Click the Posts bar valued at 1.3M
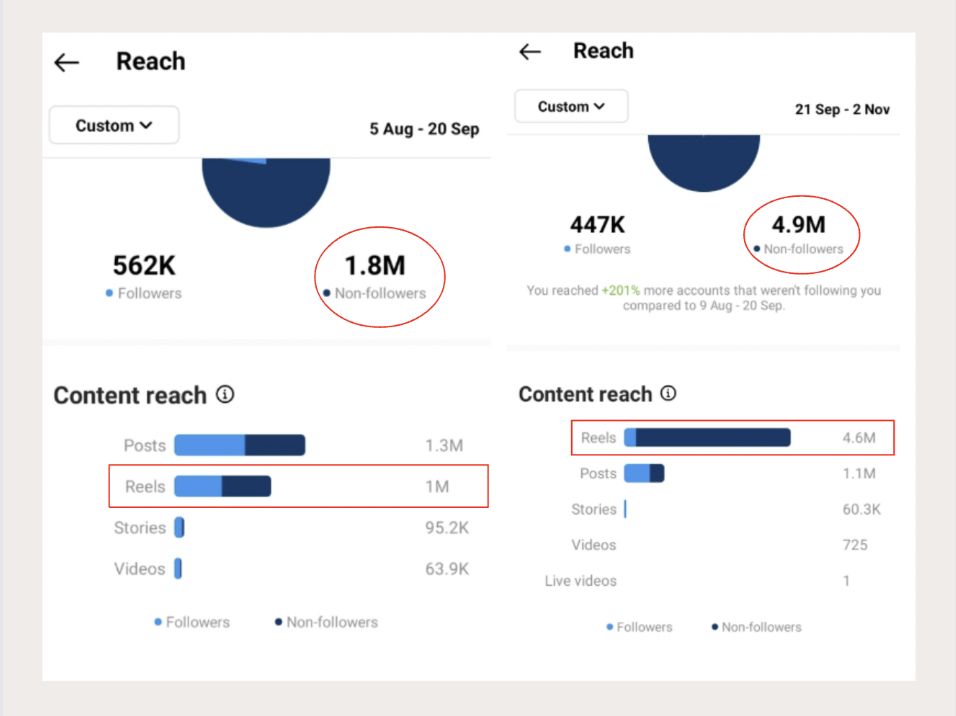The height and width of the screenshot is (716, 956). [x=240, y=445]
